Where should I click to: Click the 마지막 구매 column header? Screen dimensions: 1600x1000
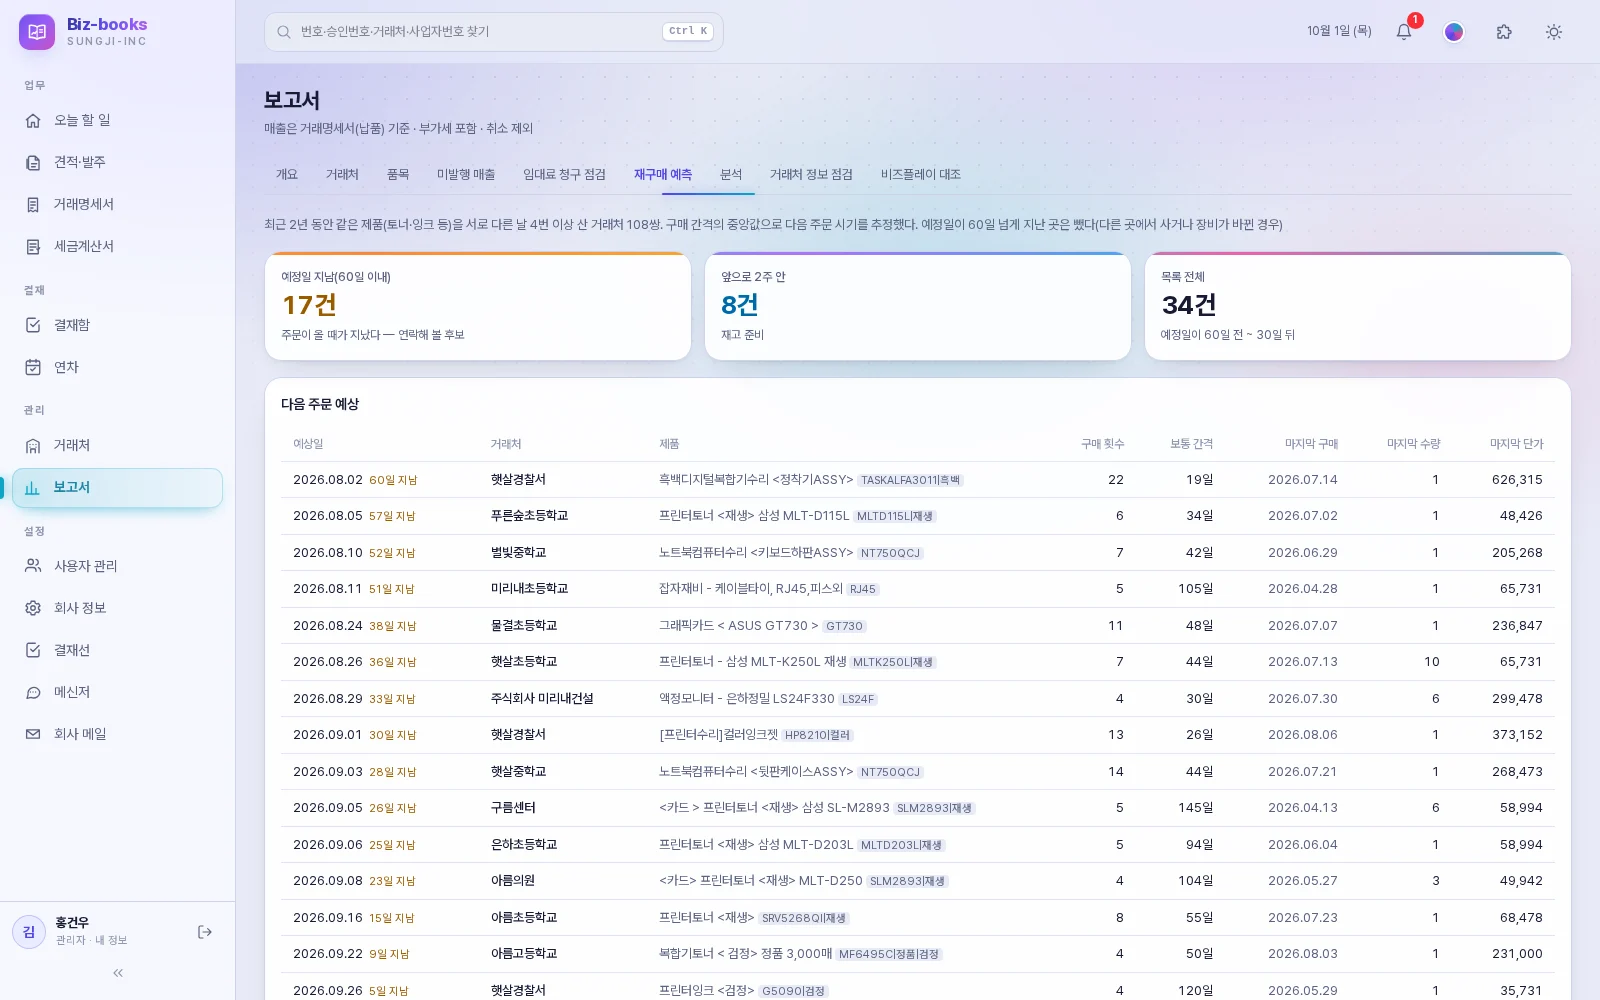pos(1311,444)
